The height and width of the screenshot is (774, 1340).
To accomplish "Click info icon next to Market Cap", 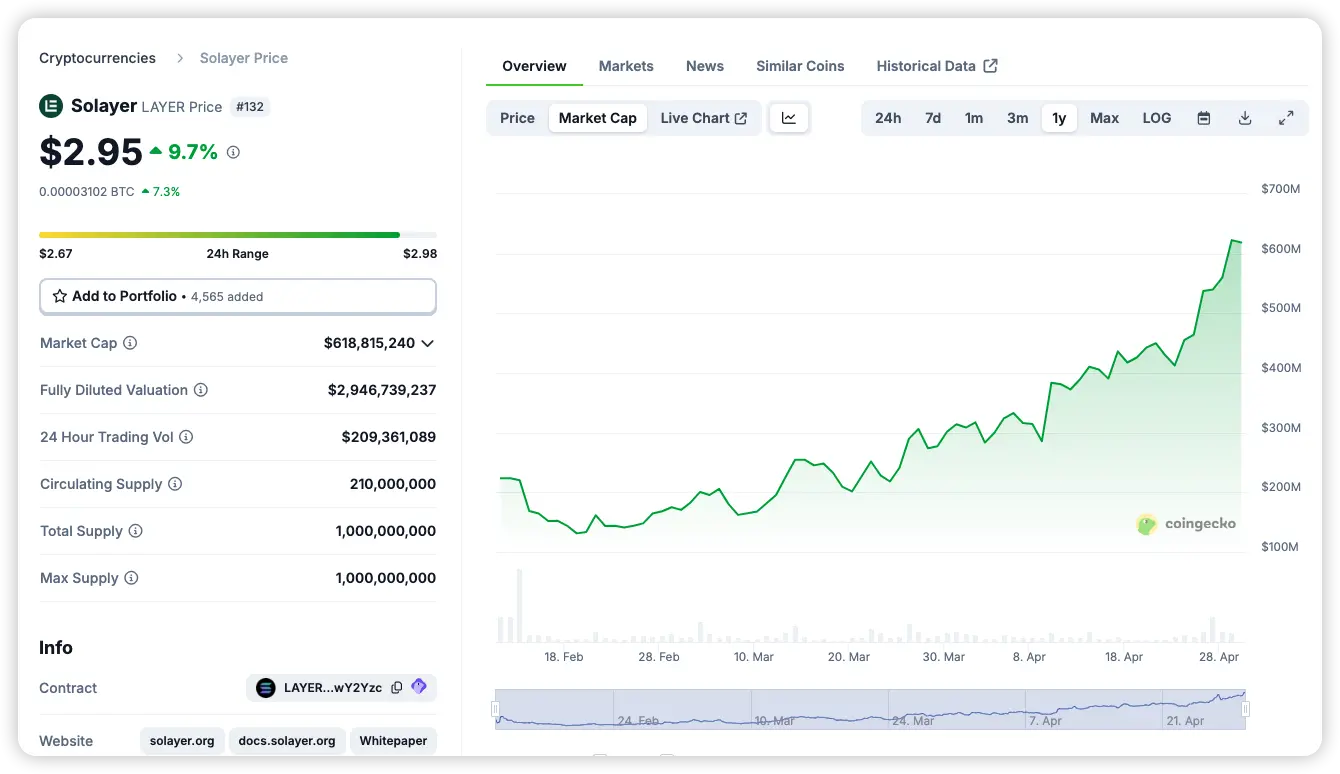I will click(x=130, y=343).
